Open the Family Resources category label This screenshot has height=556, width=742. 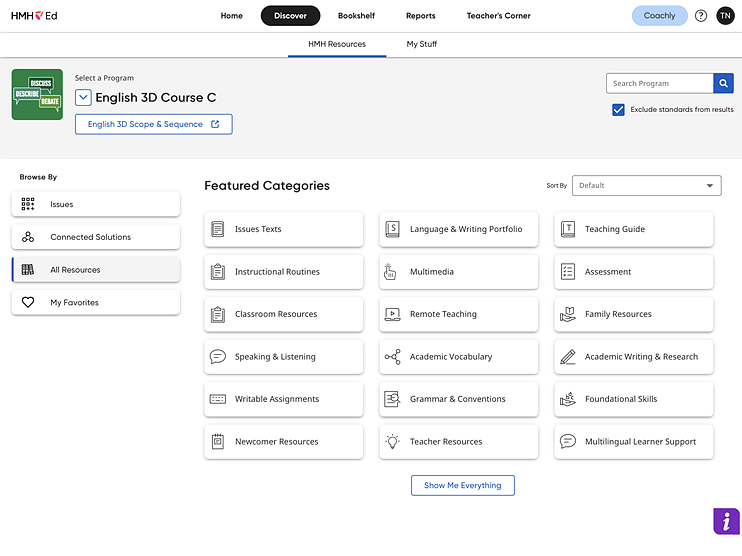click(x=618, y=314)
